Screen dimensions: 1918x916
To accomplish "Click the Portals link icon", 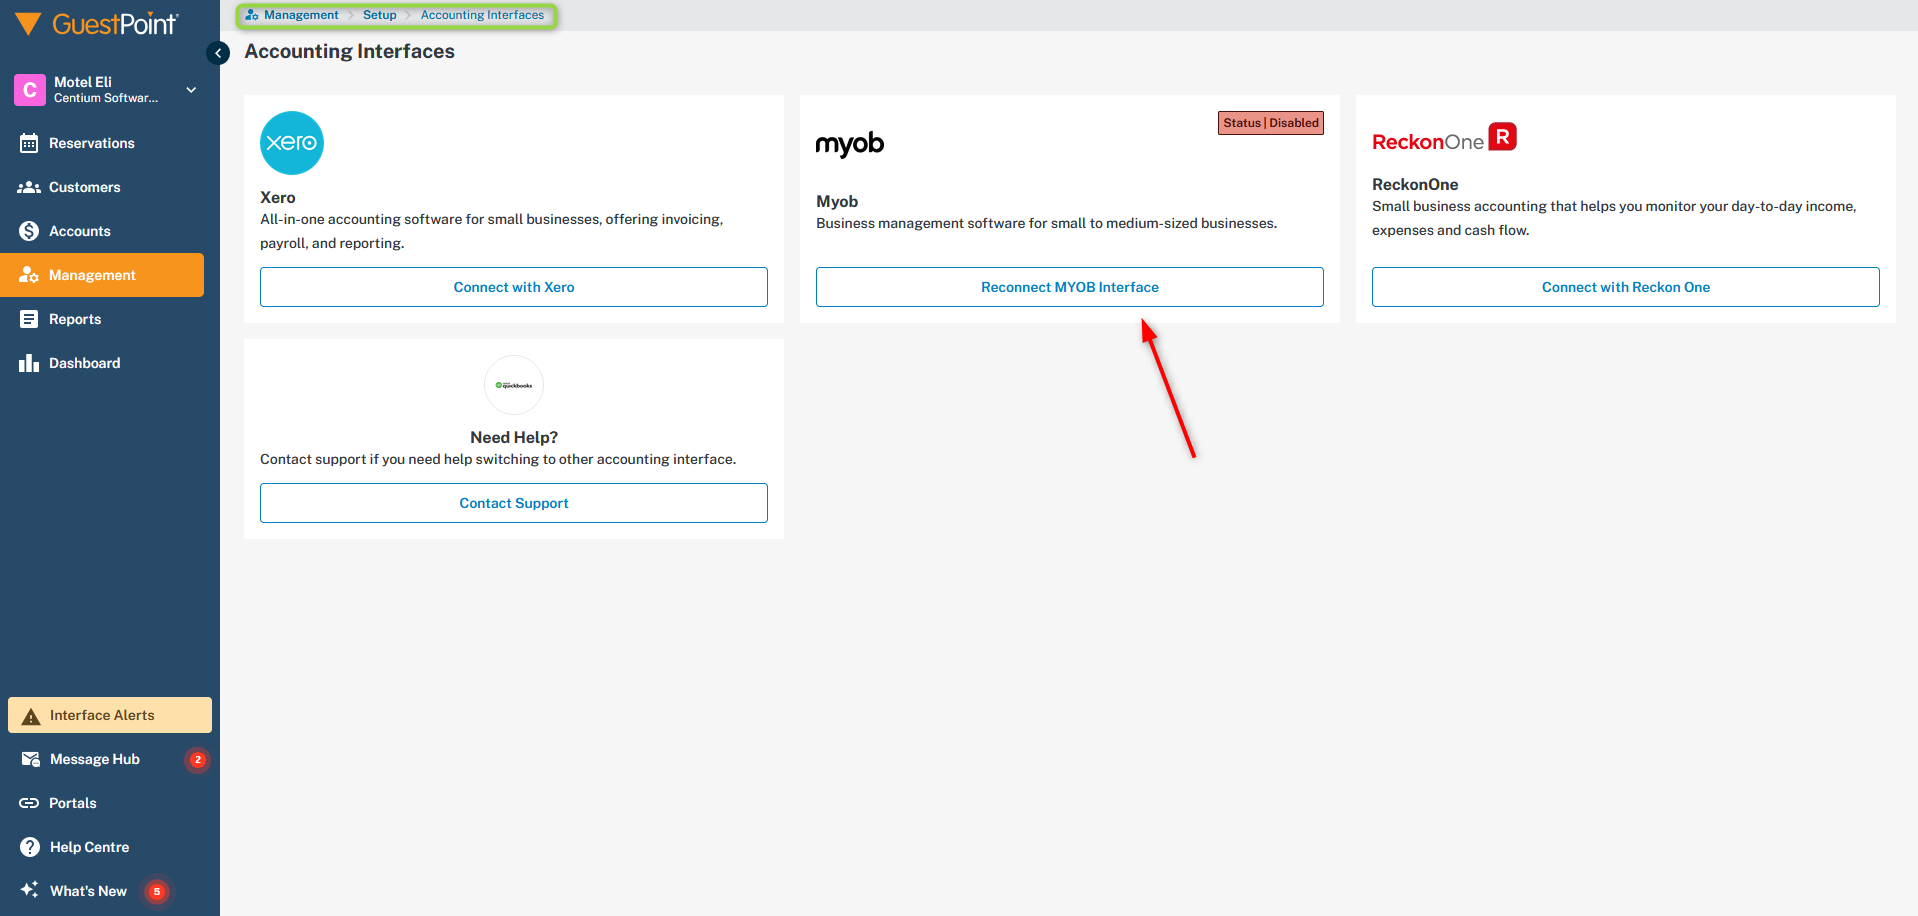I will [x=29, y=803].
